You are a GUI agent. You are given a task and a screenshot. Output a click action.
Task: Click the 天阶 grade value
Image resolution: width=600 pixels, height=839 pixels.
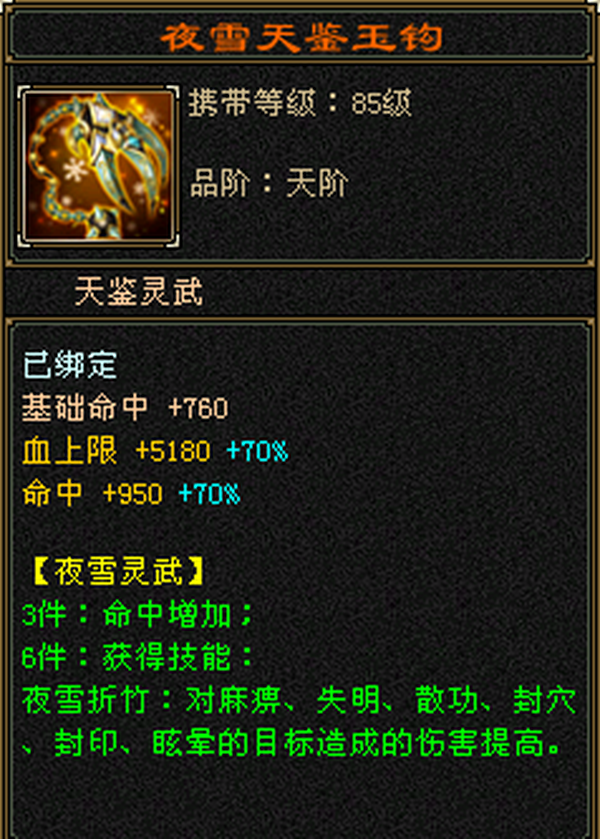[317, 184]
